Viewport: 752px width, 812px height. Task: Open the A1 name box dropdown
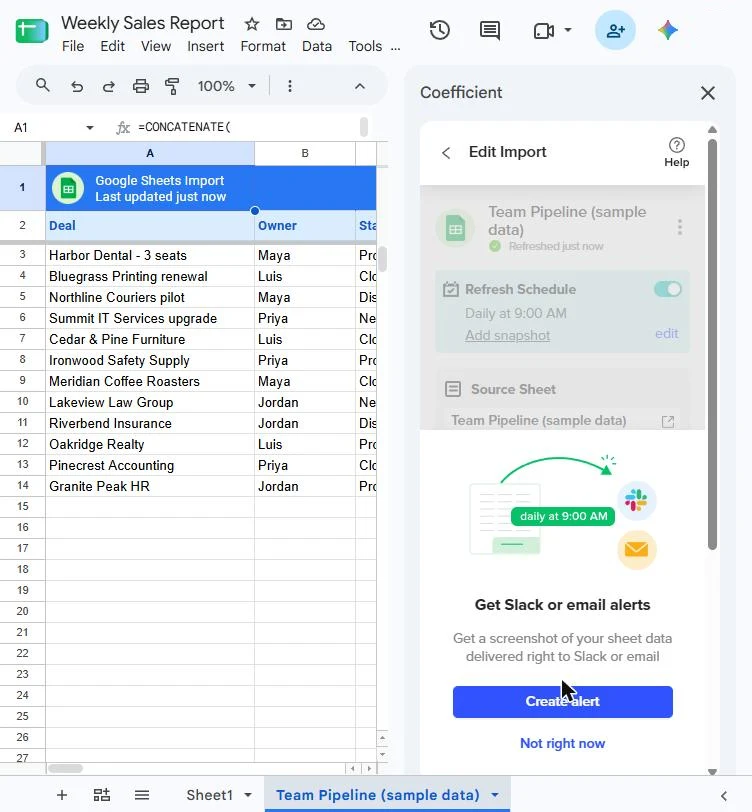pos(90,127)
